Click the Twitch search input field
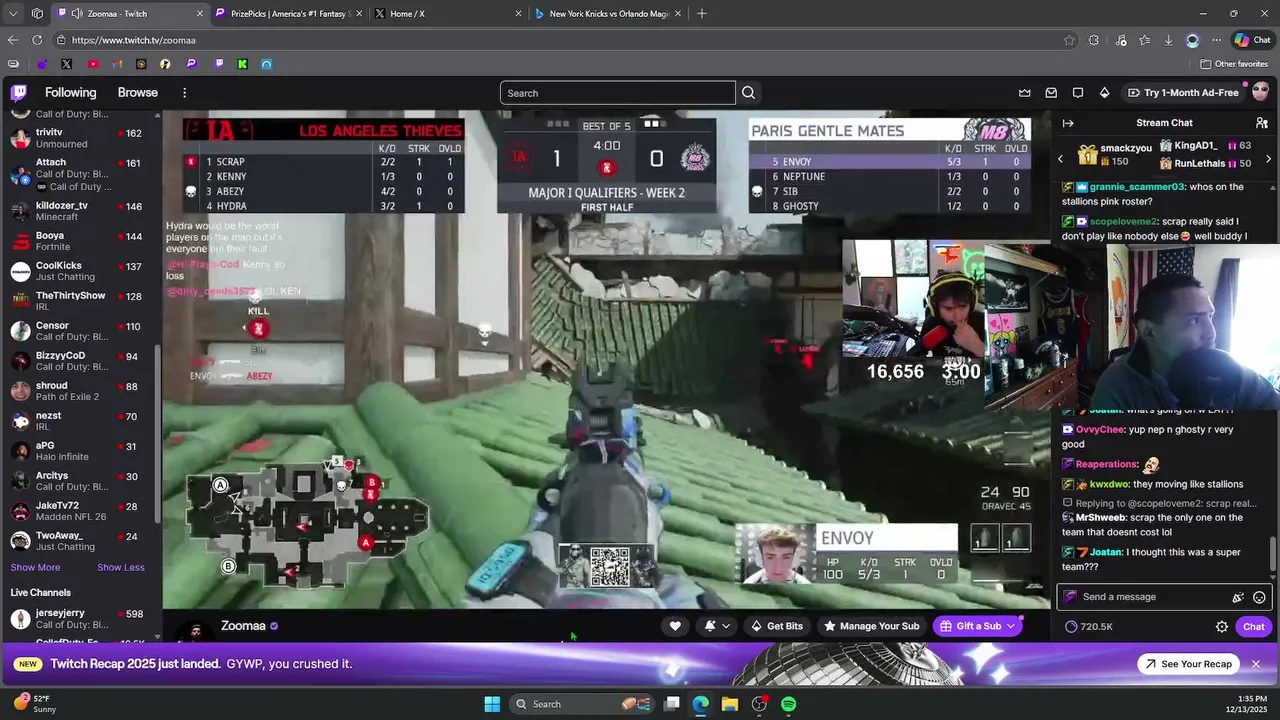This screenshot has width=1280, height=720. click(x=618, y=93)
